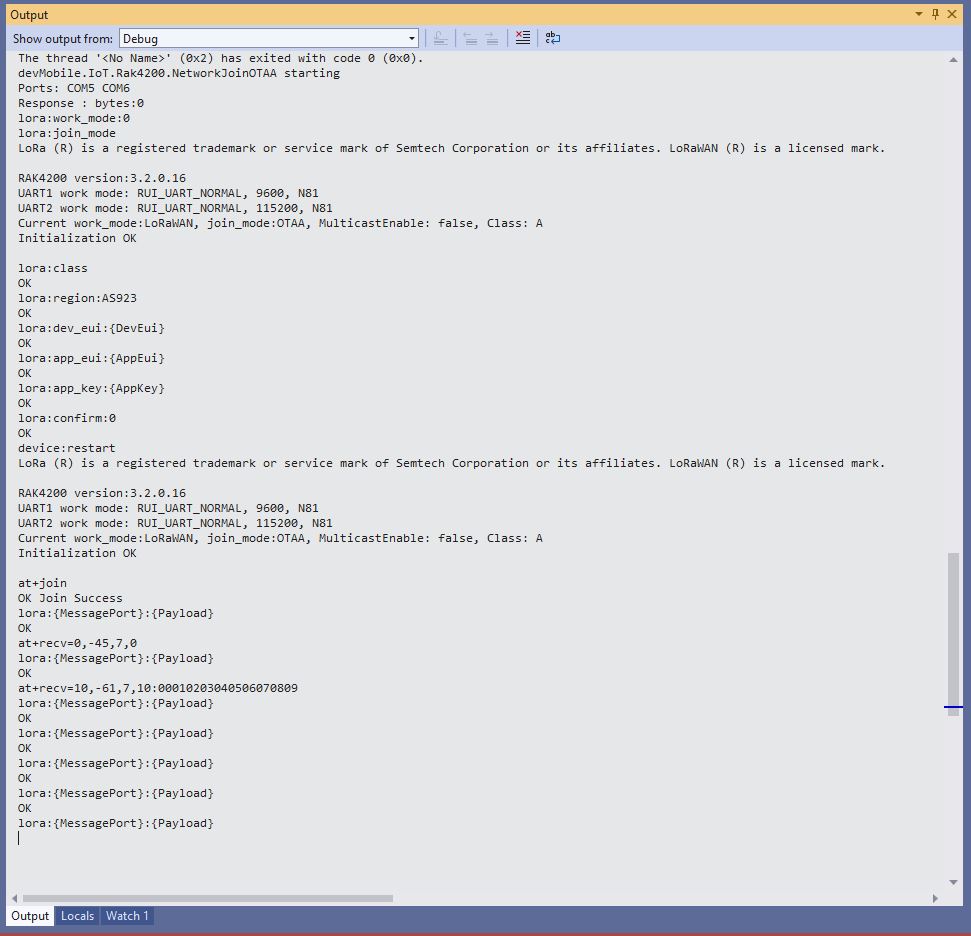Viewport: 971px width, 936px height.
Task: Switch to the Locals tab
Action: (77, 916)
